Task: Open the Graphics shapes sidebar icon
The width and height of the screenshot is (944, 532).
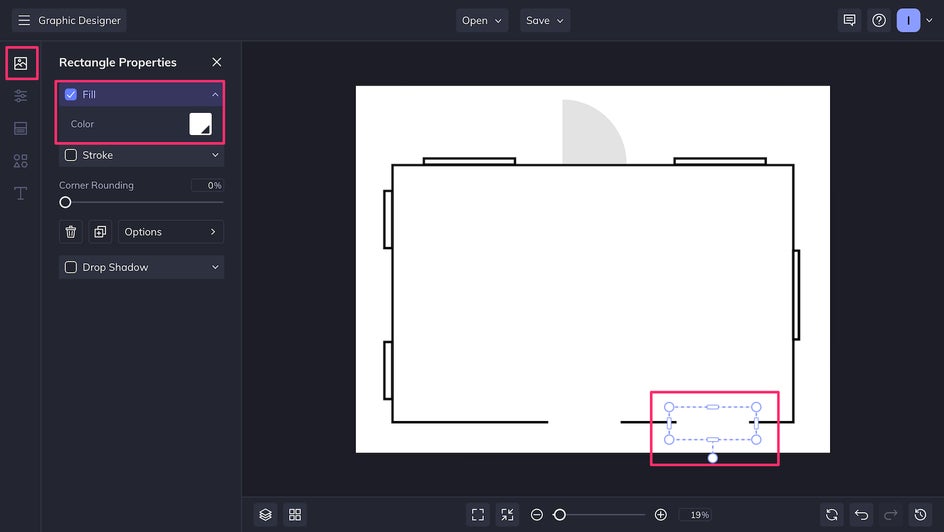Action: pyautogui.click(x=20, y=161)
